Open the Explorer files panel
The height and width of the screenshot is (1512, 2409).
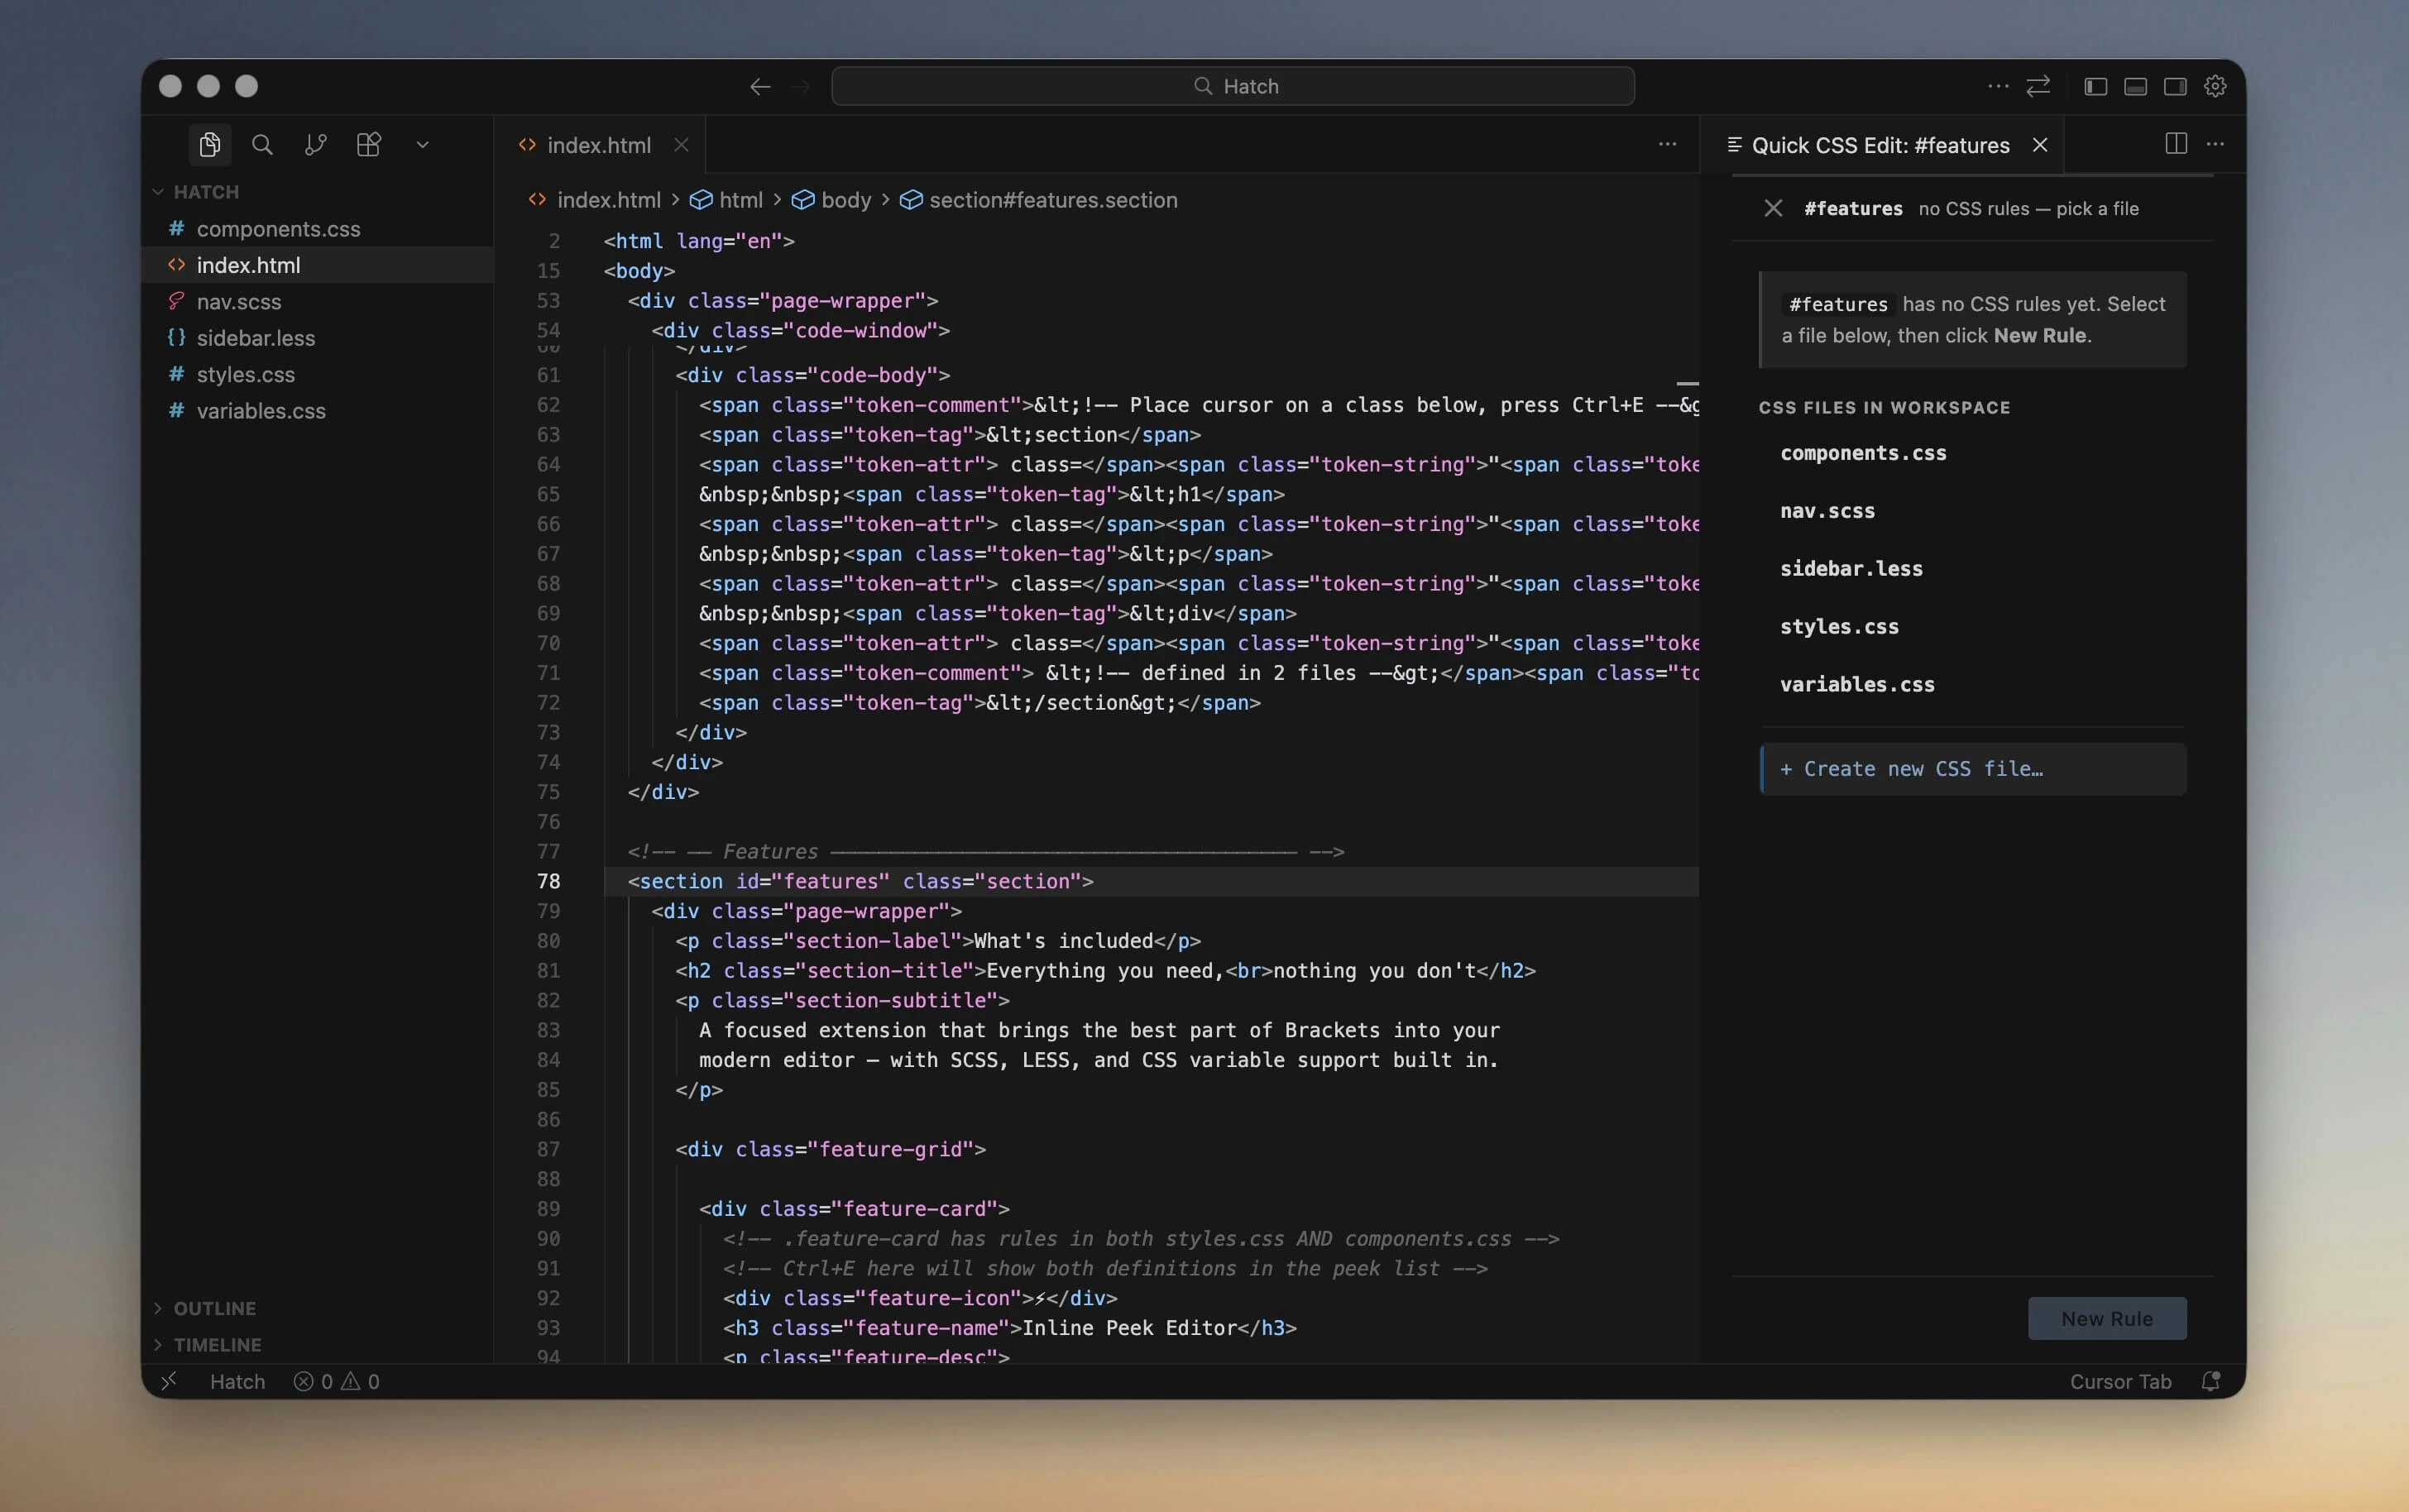[210, 144]
